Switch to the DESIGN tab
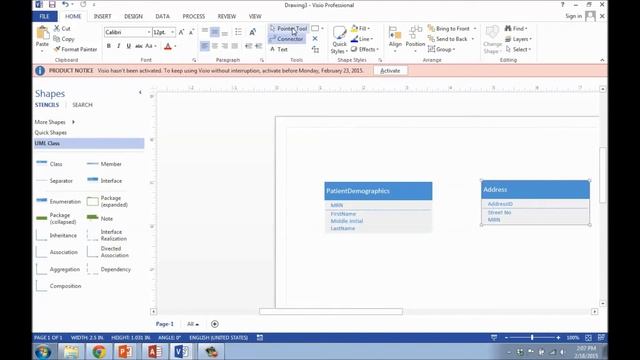Viewport: 640px width, 360px height. tap(133, 16)
